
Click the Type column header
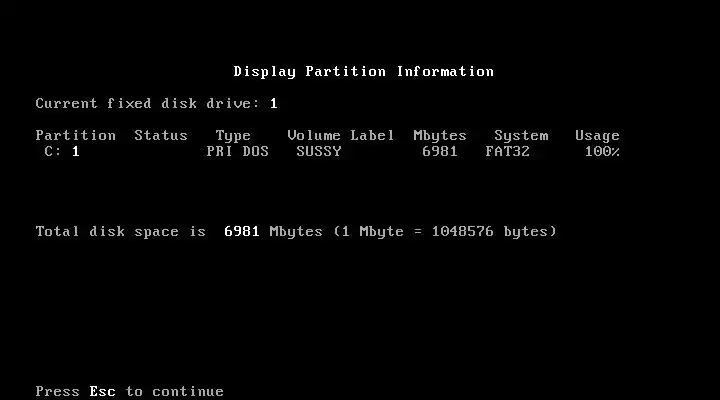[233, 136]
